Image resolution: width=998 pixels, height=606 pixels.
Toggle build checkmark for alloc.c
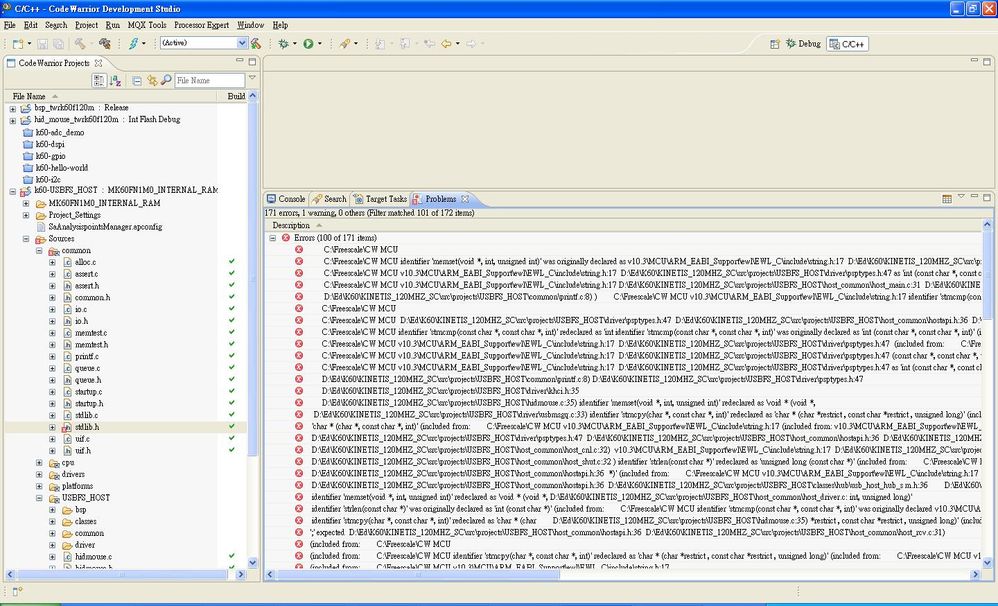tap(232, 262)
